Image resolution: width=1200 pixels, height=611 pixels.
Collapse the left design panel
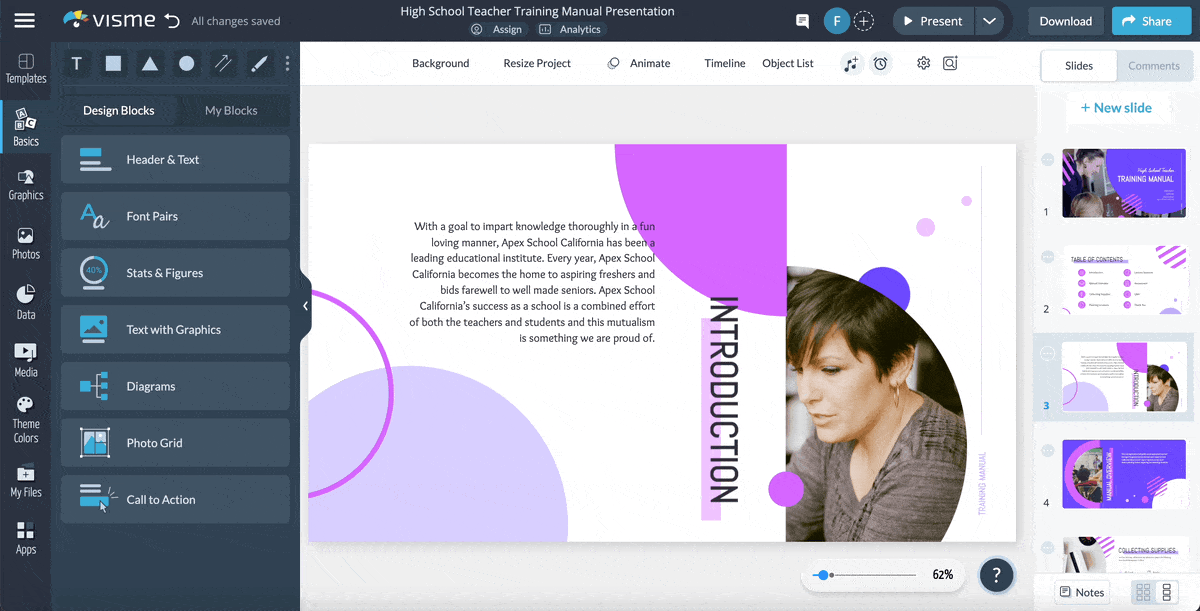tap(305, 306)
